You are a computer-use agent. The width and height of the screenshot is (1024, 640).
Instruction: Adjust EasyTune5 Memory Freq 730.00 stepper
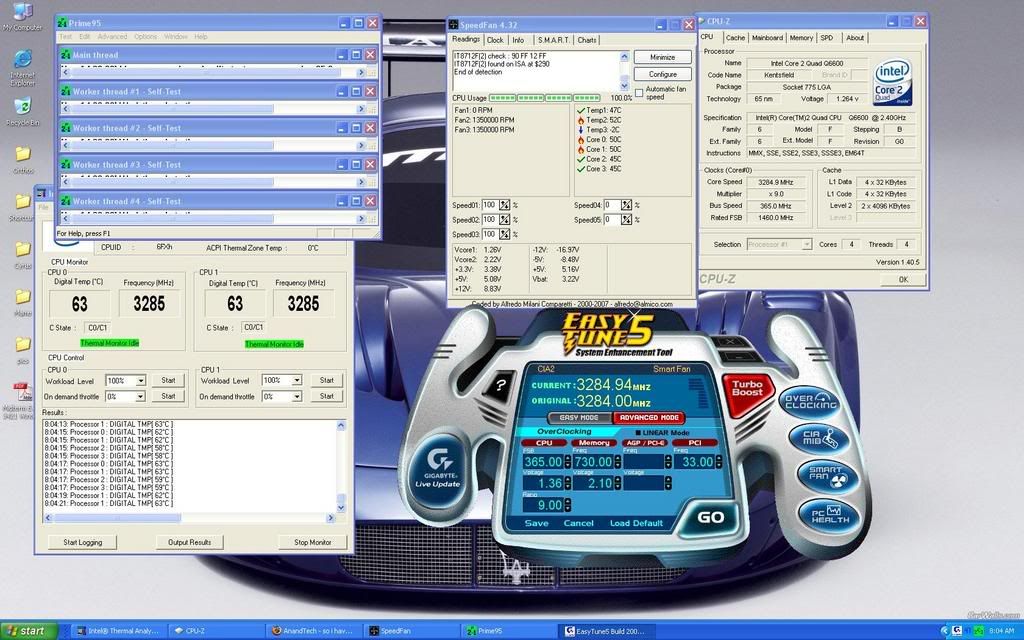[616, 462]
